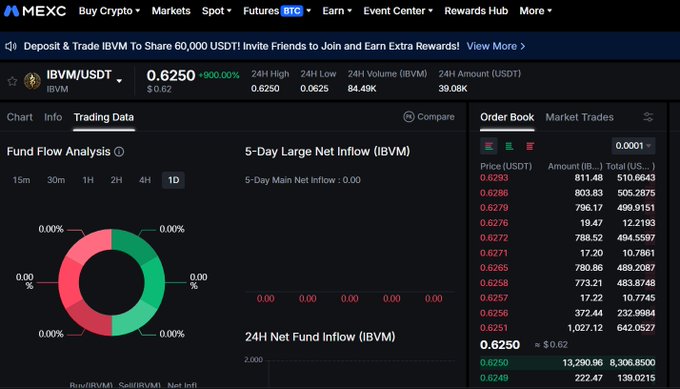The width and height of the screenshot is (680, 389).
Task: Open order book settings sliders icon
Action: pyautogui.click(x=648, y=117)
